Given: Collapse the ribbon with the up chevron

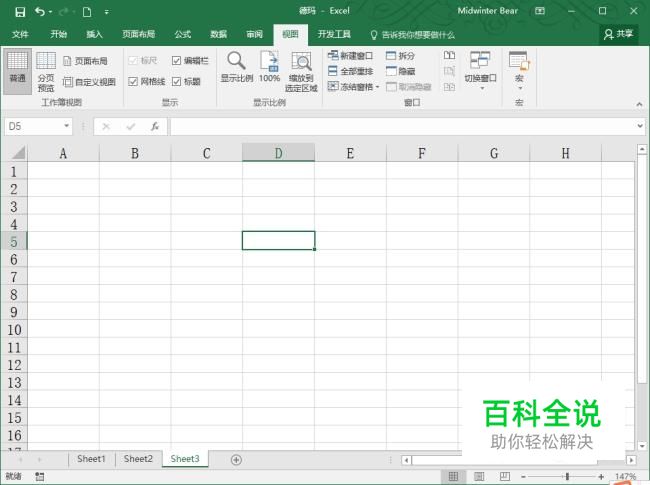Looking at the screenshot, I should [639, 104].
